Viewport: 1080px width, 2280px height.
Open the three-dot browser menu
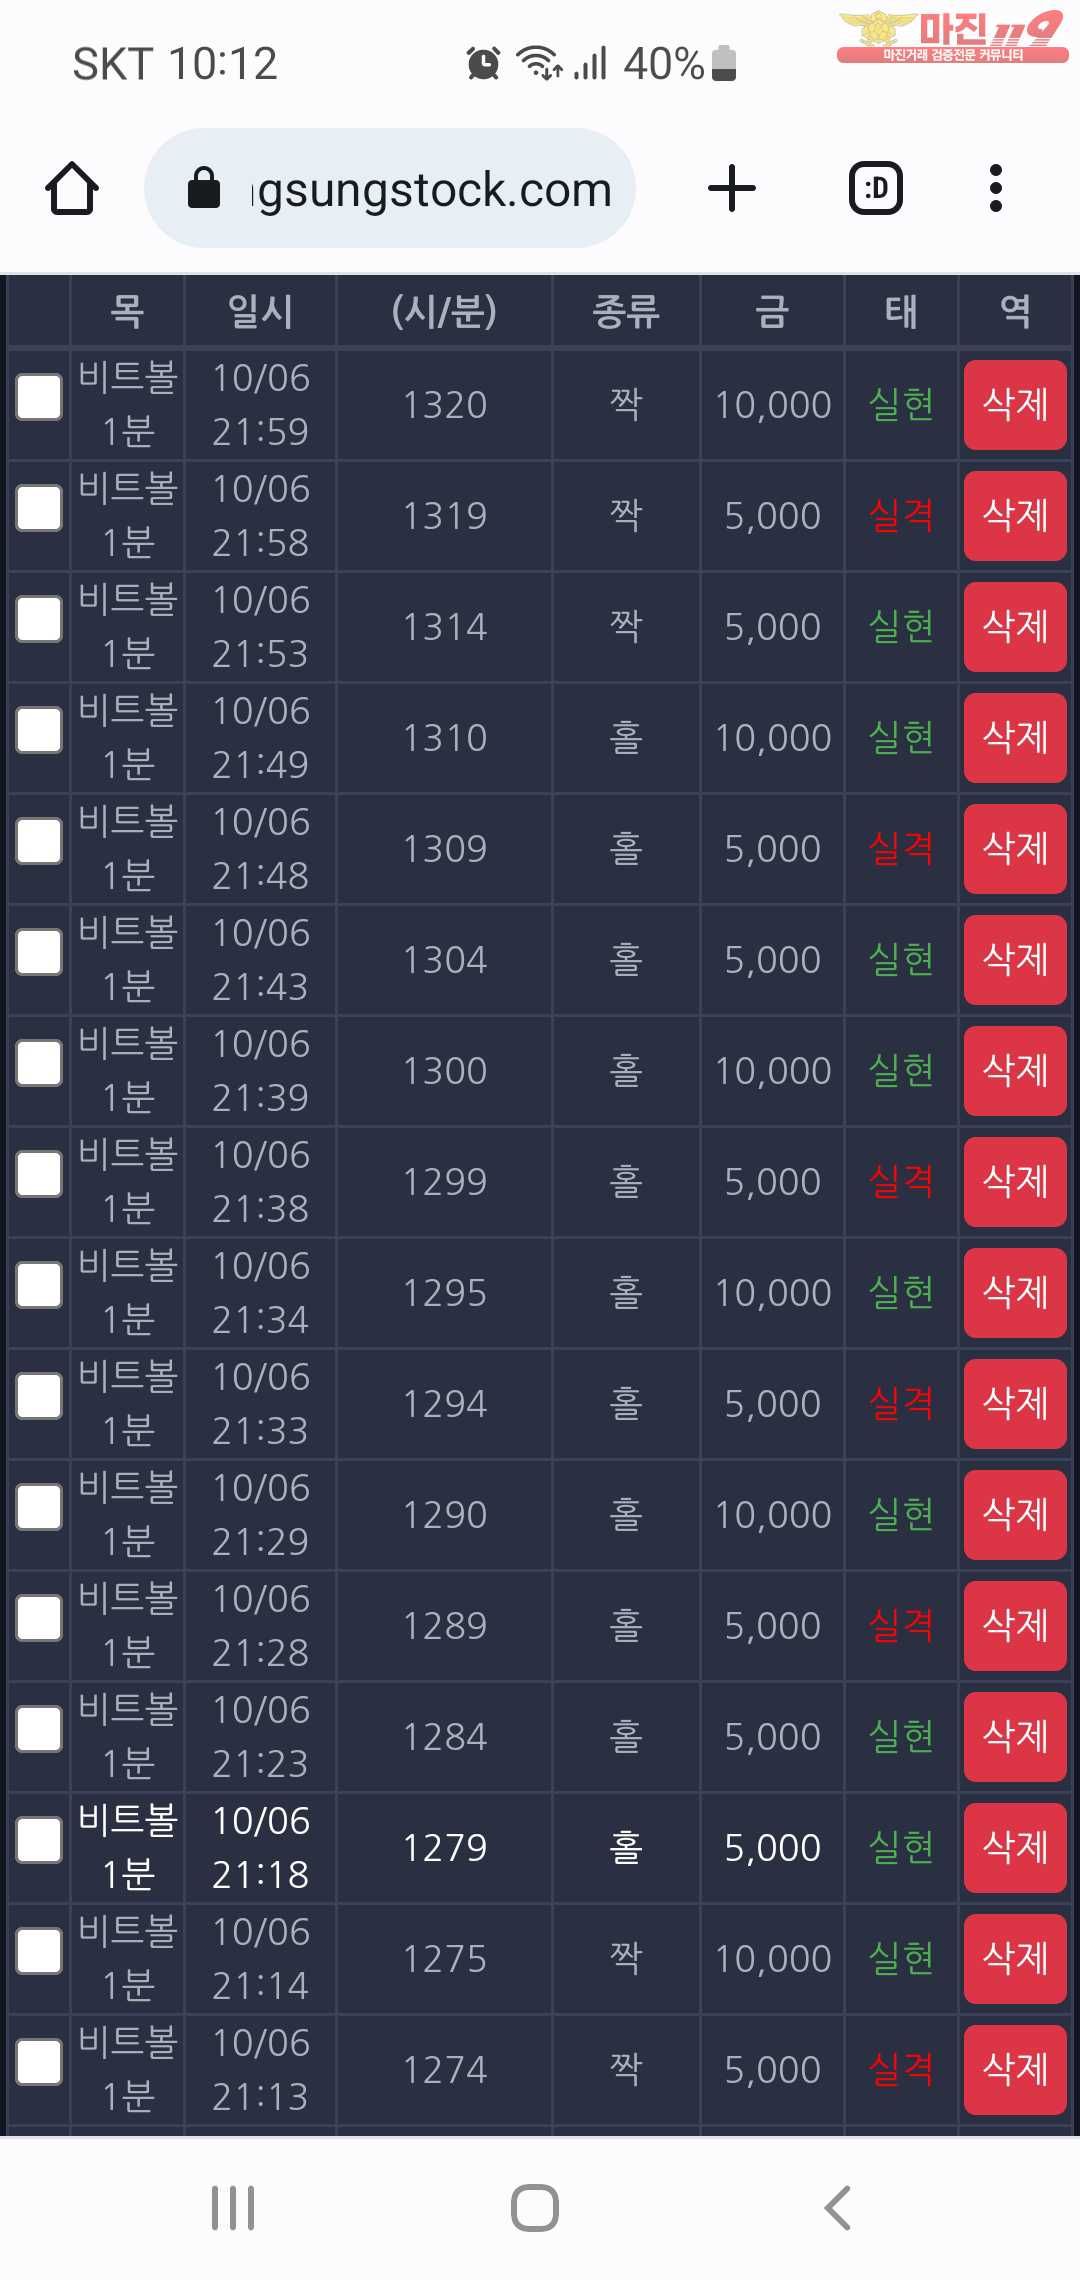pos(995,188)
